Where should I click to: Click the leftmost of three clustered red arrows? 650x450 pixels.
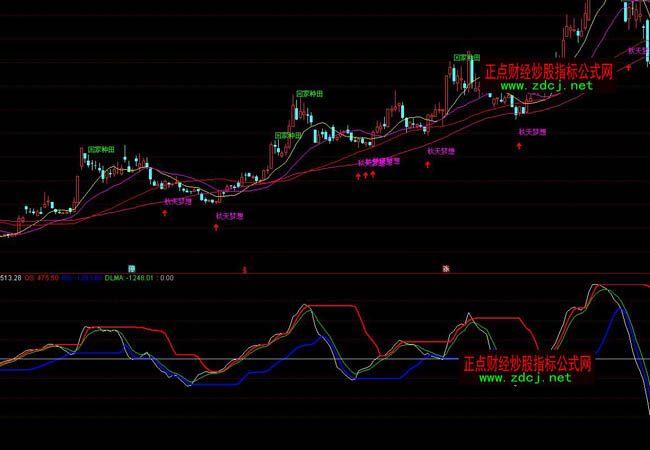point(359,175)
